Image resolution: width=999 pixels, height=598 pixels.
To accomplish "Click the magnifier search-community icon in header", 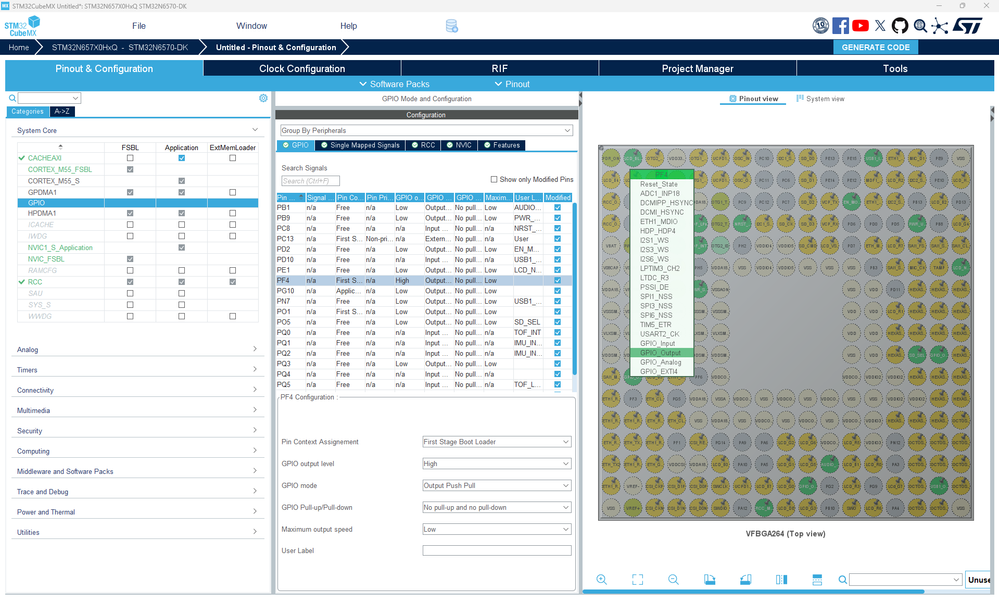I will pyautogui.click(x=920, y=25).
